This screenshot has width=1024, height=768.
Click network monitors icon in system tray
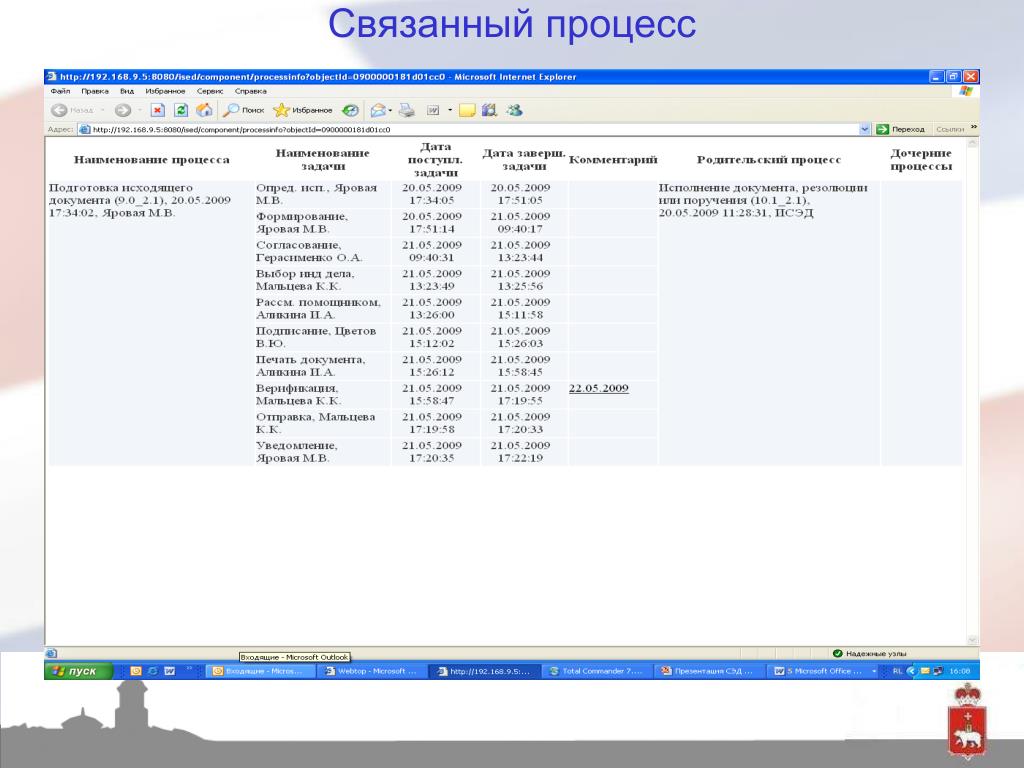(x=938, y=671)
